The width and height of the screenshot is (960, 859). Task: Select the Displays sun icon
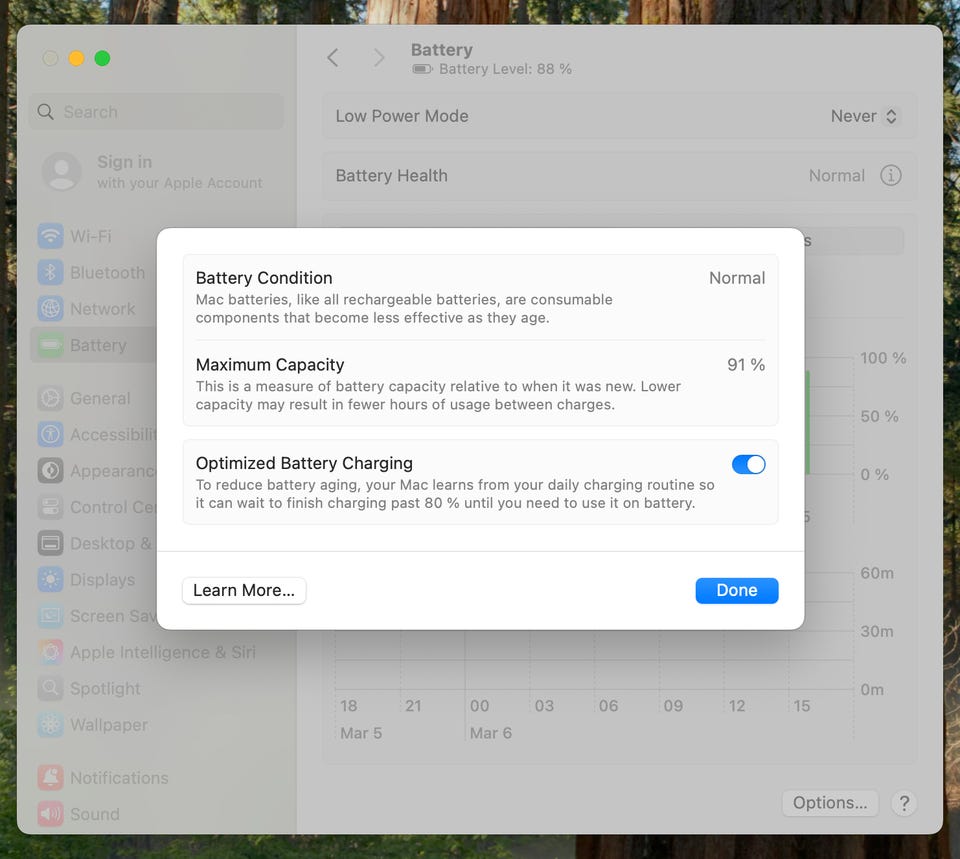[x=50, y=580]
